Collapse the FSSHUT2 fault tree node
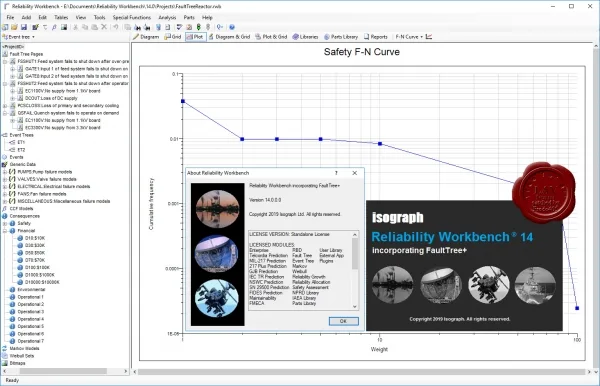 tap(5, 83)
